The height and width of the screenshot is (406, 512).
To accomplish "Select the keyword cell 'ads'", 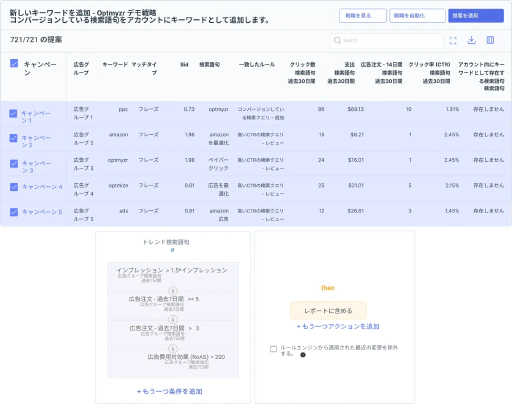I will pyautogui.click(x=124, y=211).
